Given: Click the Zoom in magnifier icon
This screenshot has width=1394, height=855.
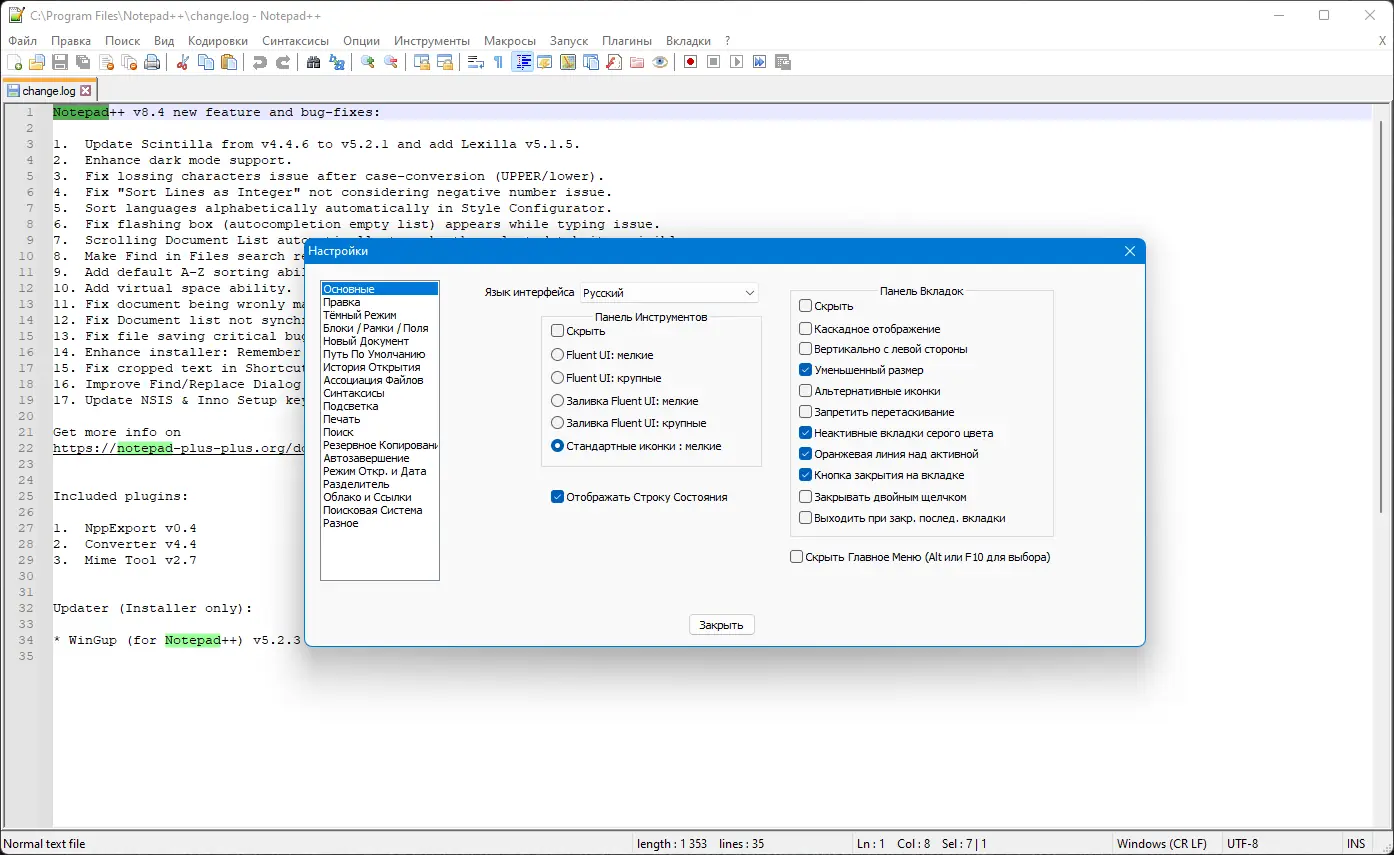Looking at the screenshot, I should (x=368, y=62).
